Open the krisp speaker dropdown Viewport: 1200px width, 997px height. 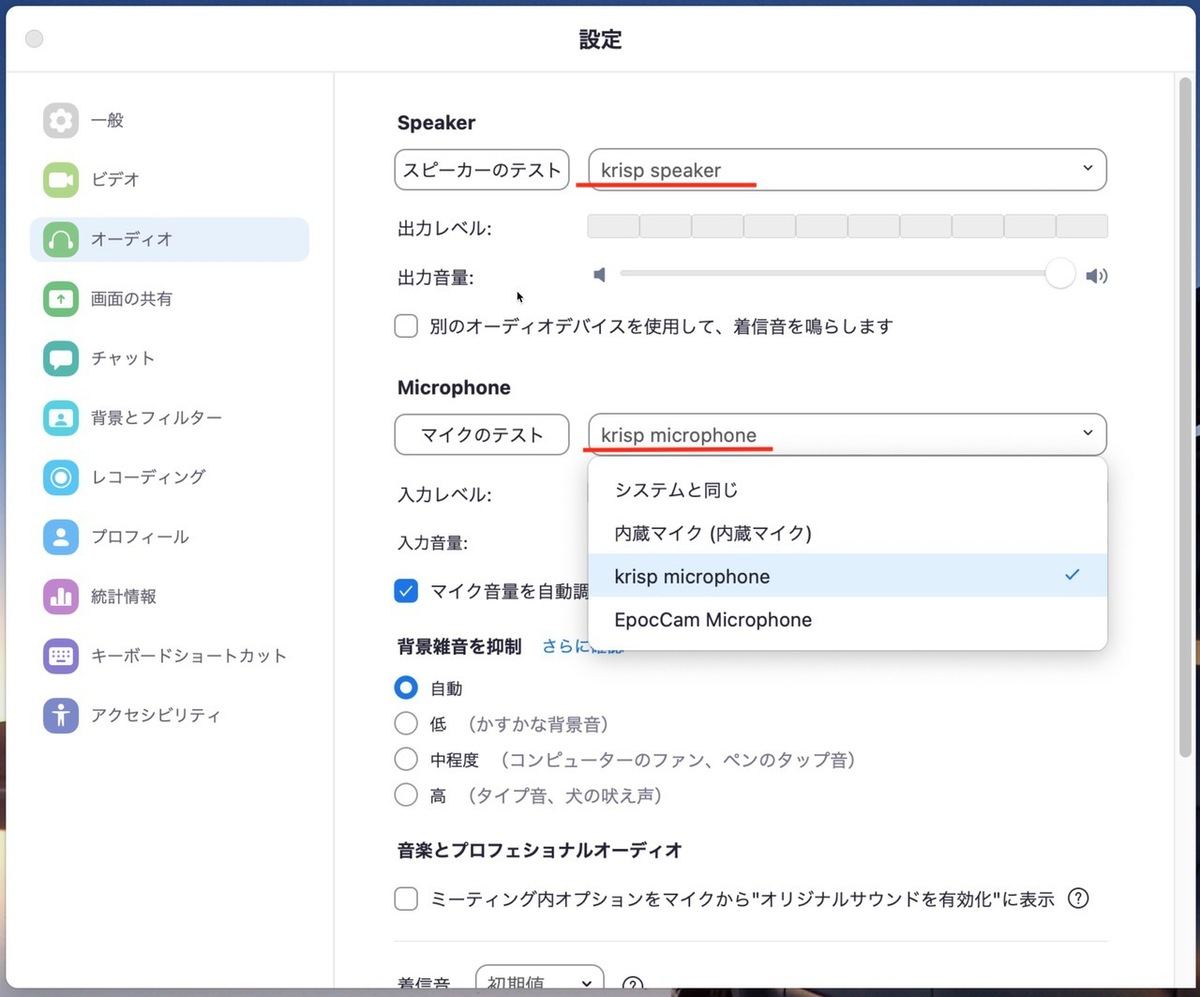click(x=847, y=170)
